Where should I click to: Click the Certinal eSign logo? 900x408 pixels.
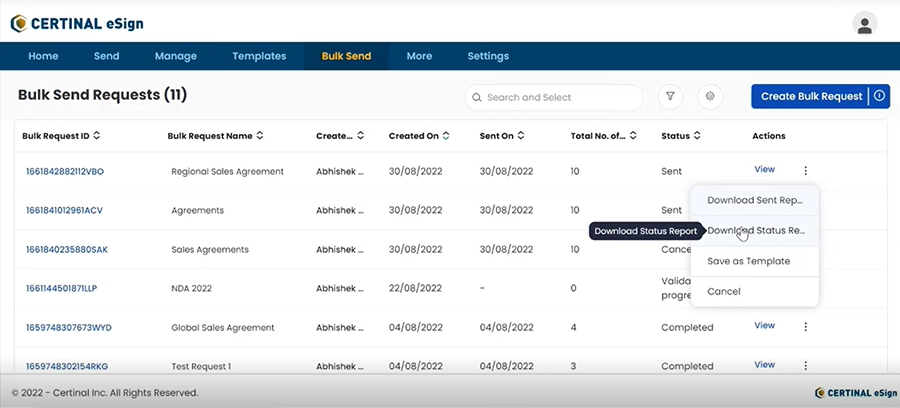pyautogui.click(x=77, y=24)
